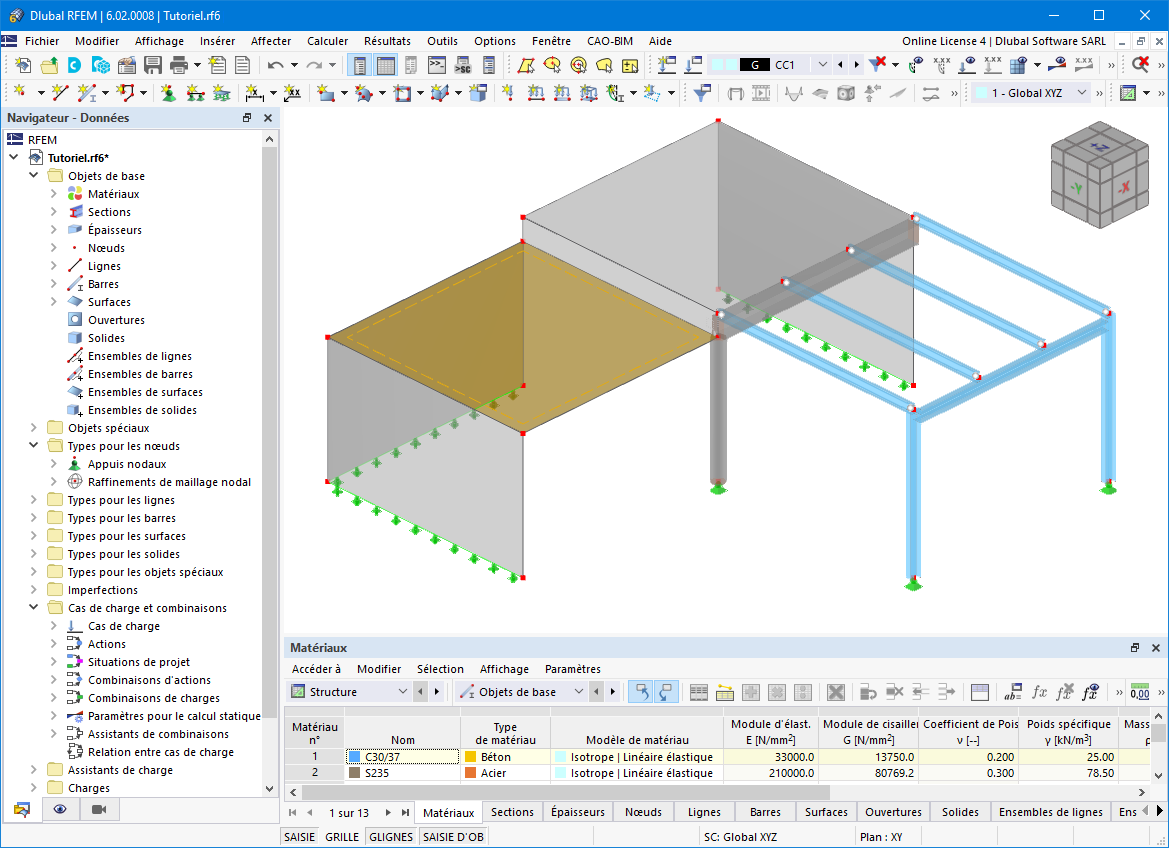This screenshot has width=1169, height=848.
Task: Click the Enregistrer (save) icon
Action: [x=151, y=64]
